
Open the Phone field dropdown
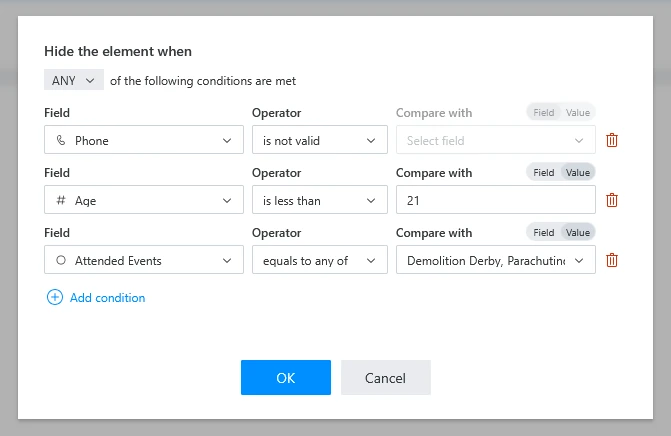pyautogui.click(x=144, y=139)
